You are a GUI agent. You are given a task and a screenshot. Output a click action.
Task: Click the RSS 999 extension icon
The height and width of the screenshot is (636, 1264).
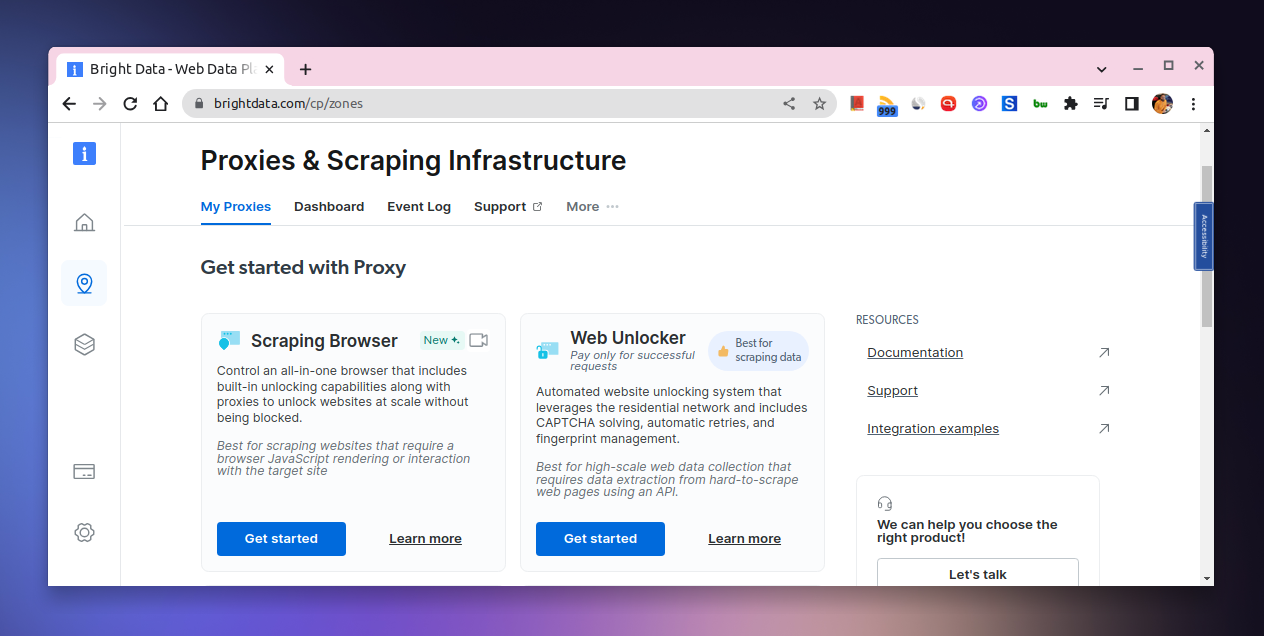tap(887, 105)
